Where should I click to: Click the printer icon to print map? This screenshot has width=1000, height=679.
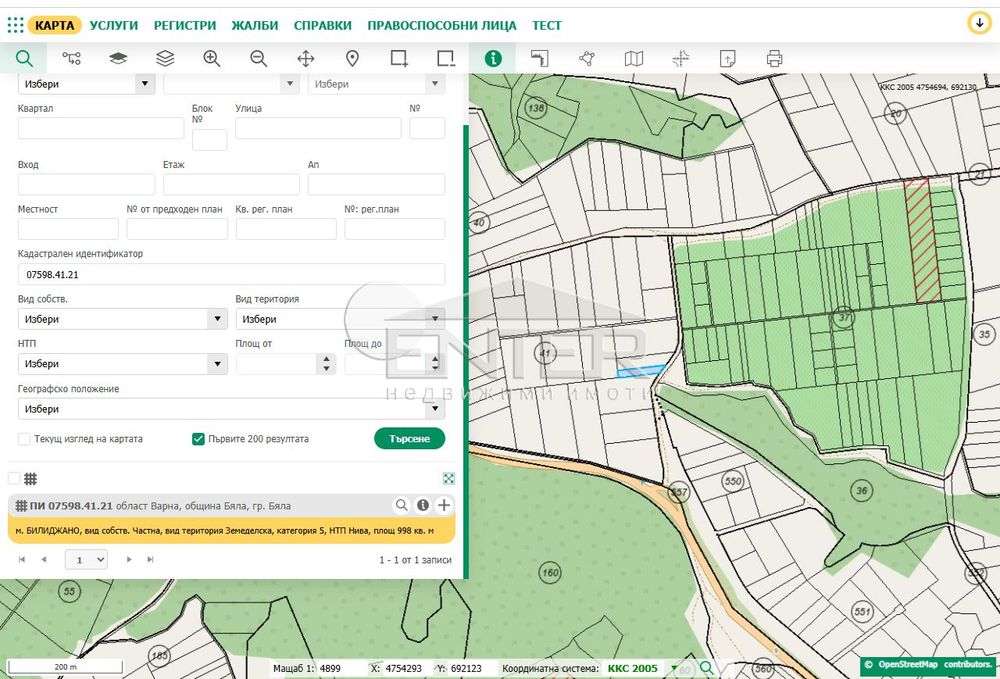click(774, 59)
